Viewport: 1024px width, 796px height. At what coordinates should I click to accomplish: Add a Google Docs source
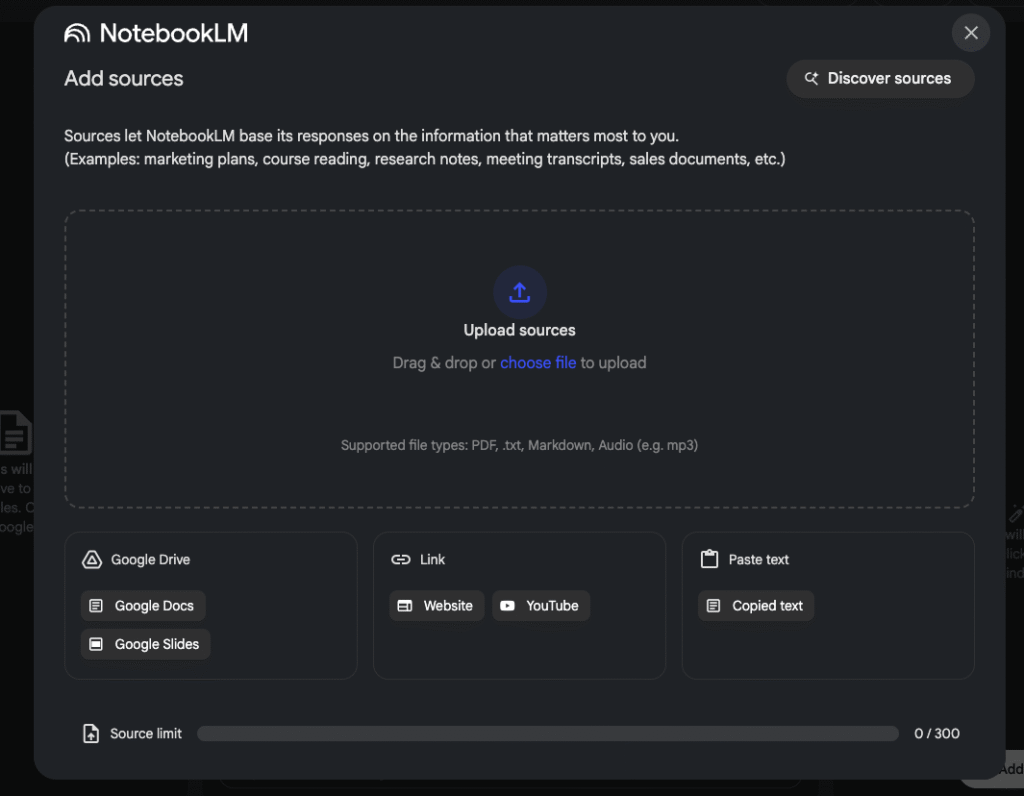click(x=143, y=606)
